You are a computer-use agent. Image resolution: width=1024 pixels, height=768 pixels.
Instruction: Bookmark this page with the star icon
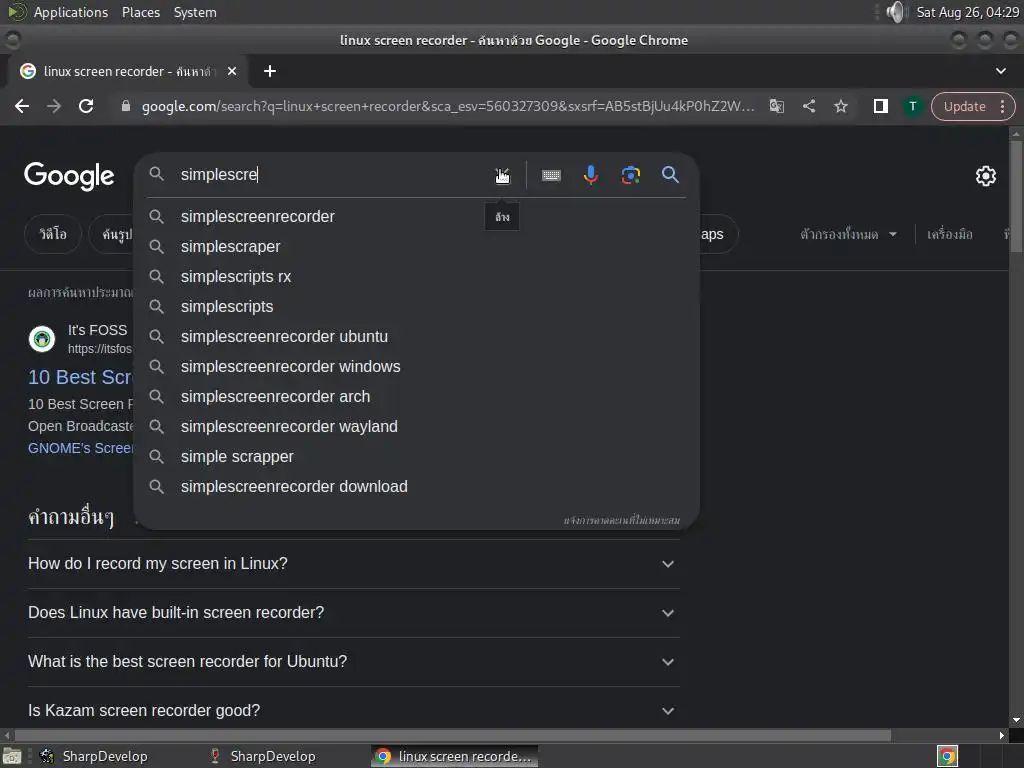click(840, 106)
